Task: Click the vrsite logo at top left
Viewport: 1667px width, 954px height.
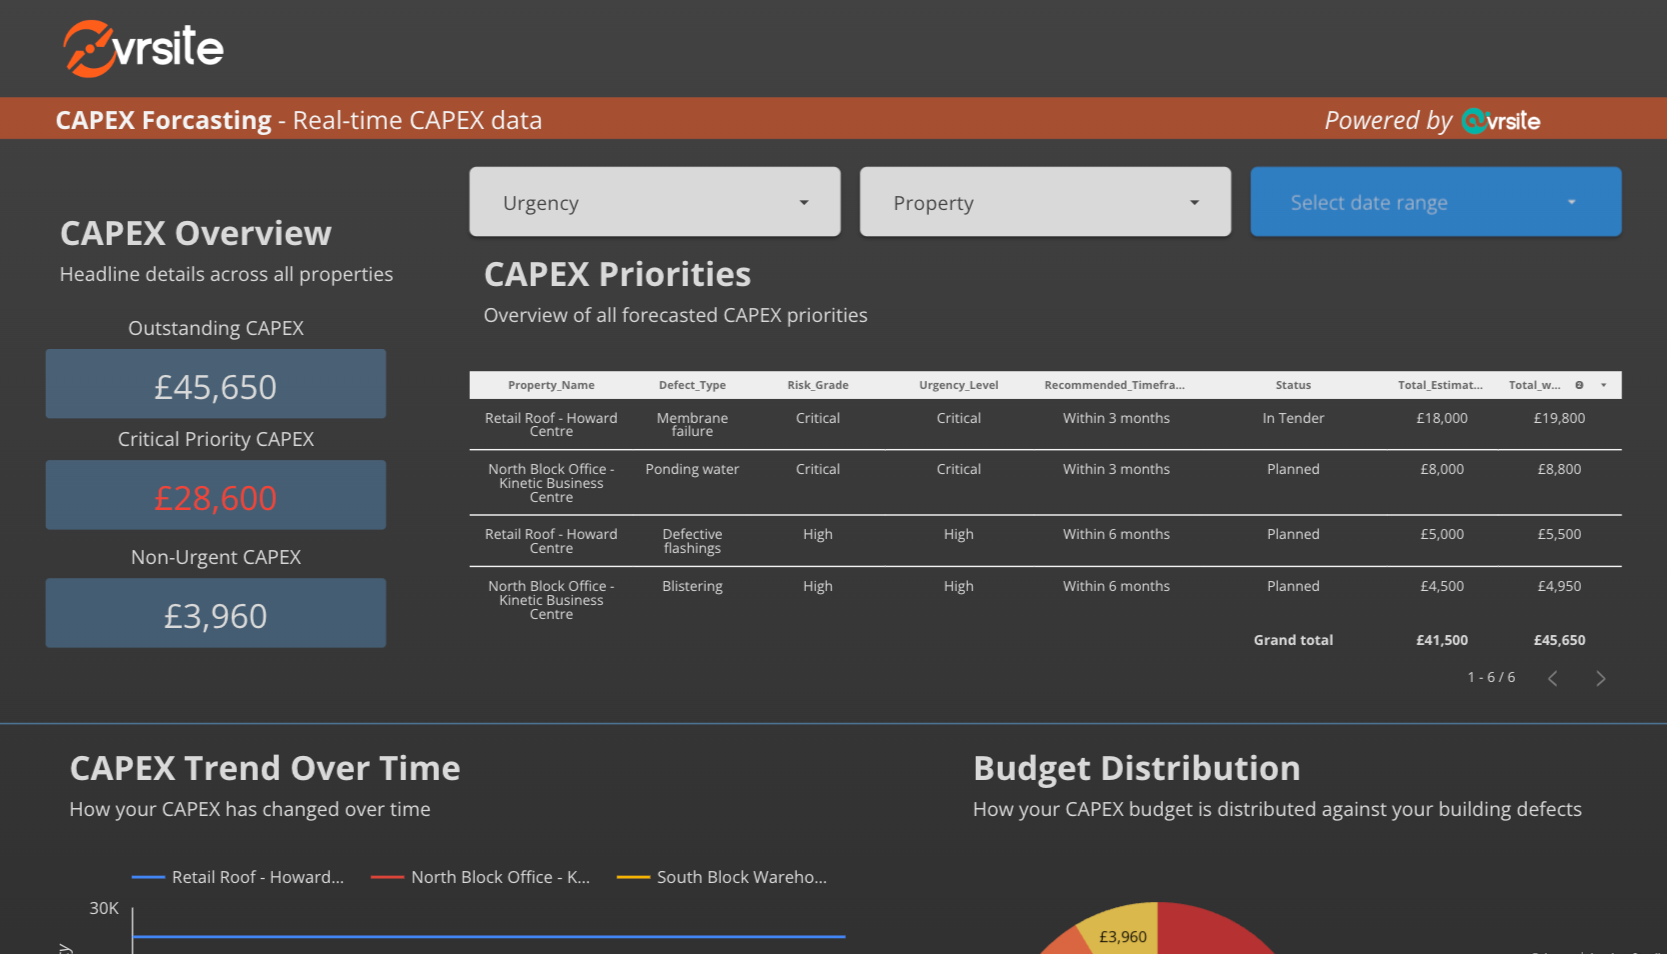Action: [x=143, y=48]
